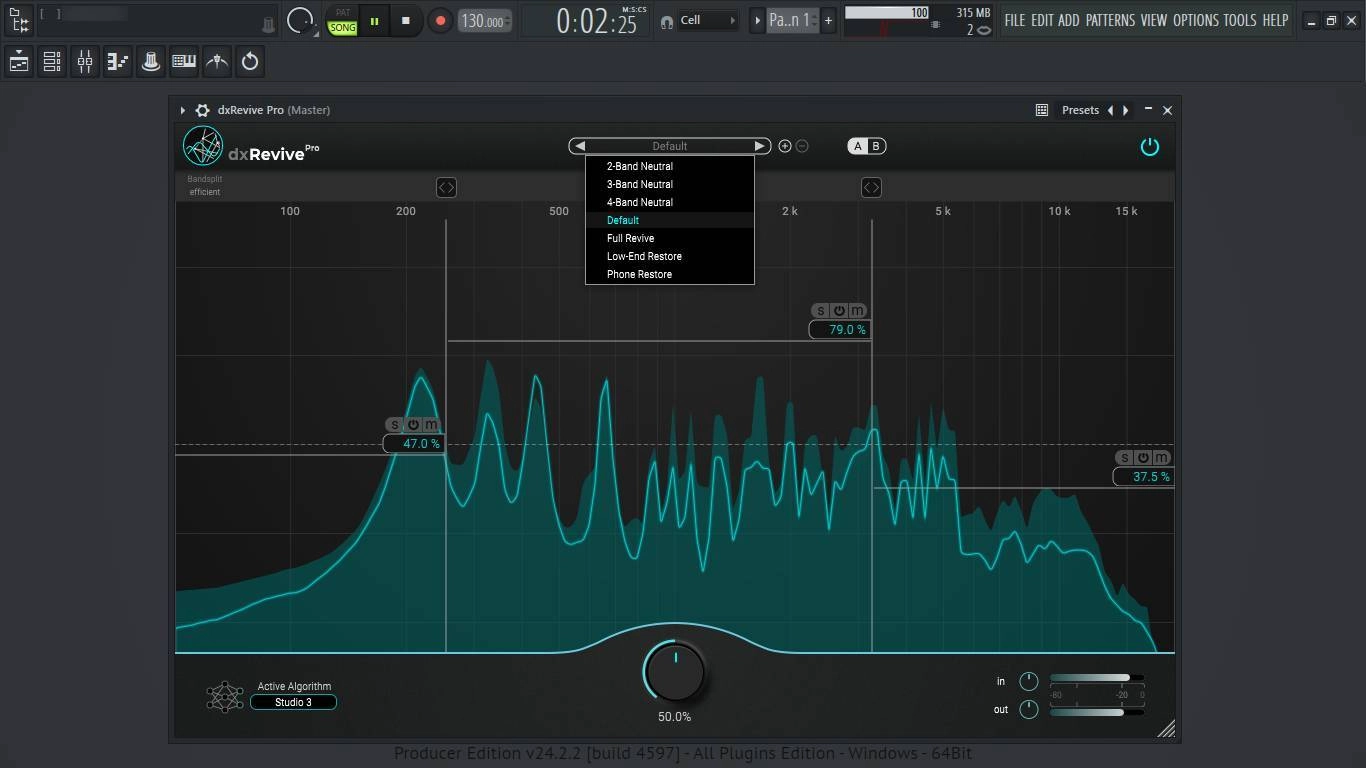Click the large 50.0% amount knob
This screenshot has width=1366, height=768.
click(675, 671)
